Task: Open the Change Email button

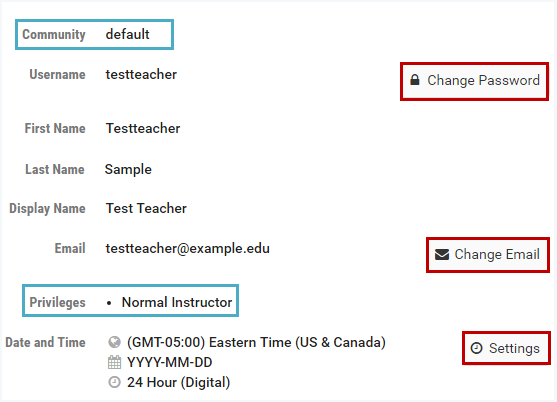Action: coord(488,255)
